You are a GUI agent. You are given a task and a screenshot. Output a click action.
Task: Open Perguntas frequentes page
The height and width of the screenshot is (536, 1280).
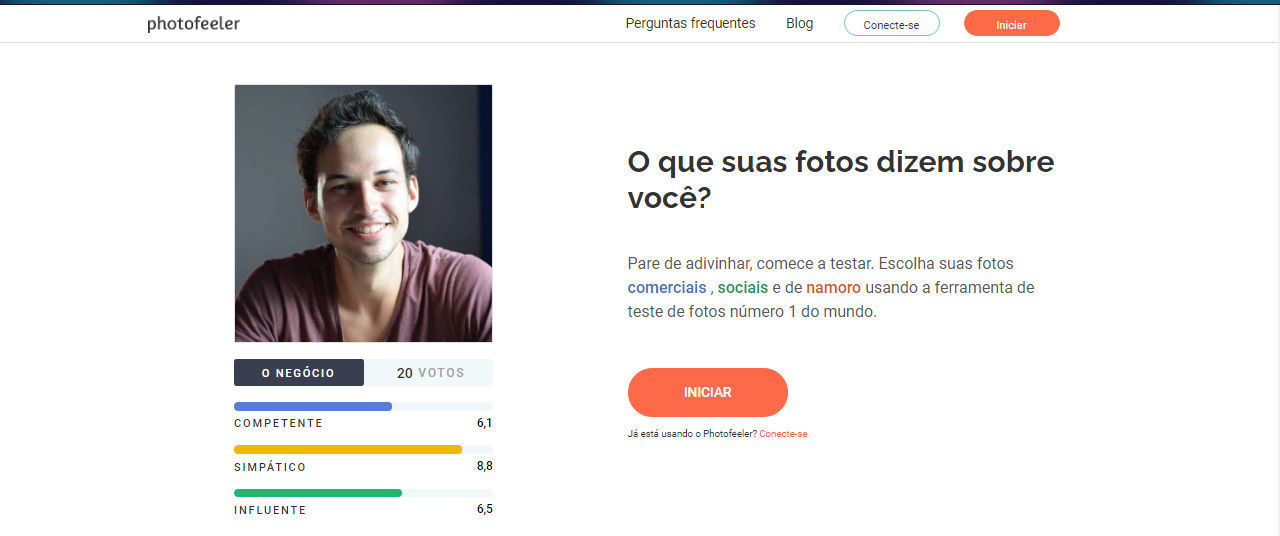click(690, 23)
